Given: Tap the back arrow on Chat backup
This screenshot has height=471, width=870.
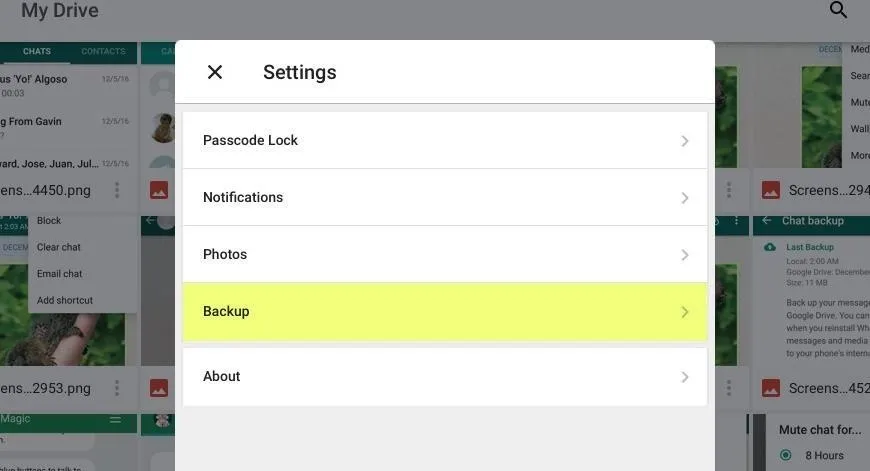Looking at the screenshot, I should pos(767,221).
